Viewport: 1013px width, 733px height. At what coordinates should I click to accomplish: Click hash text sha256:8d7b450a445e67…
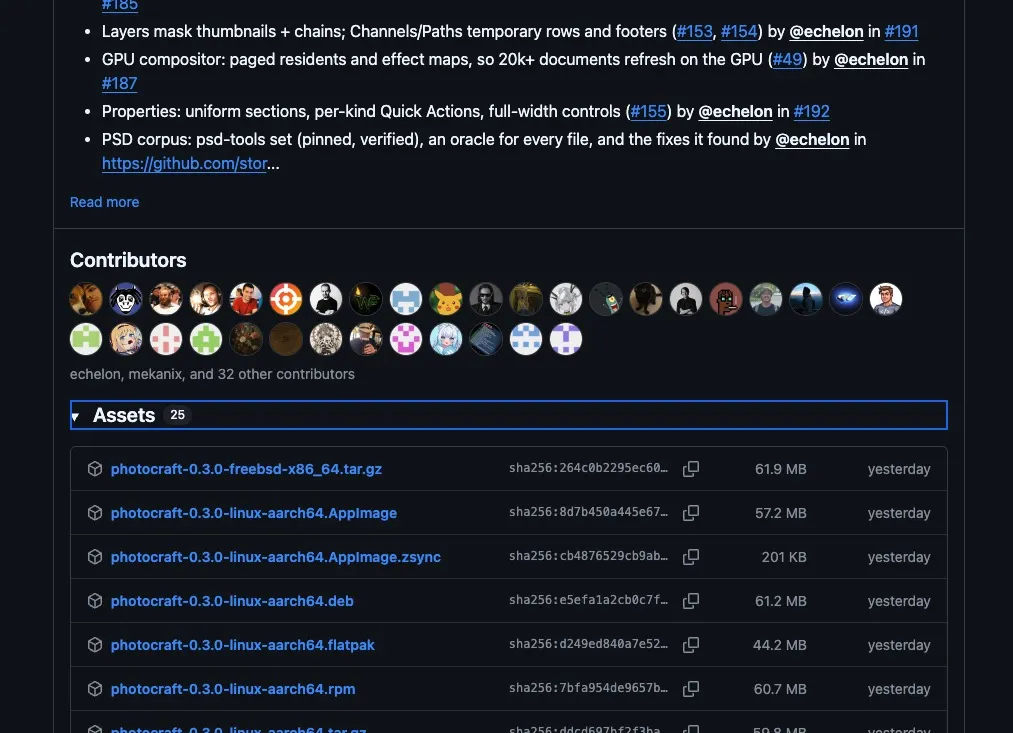589,511
